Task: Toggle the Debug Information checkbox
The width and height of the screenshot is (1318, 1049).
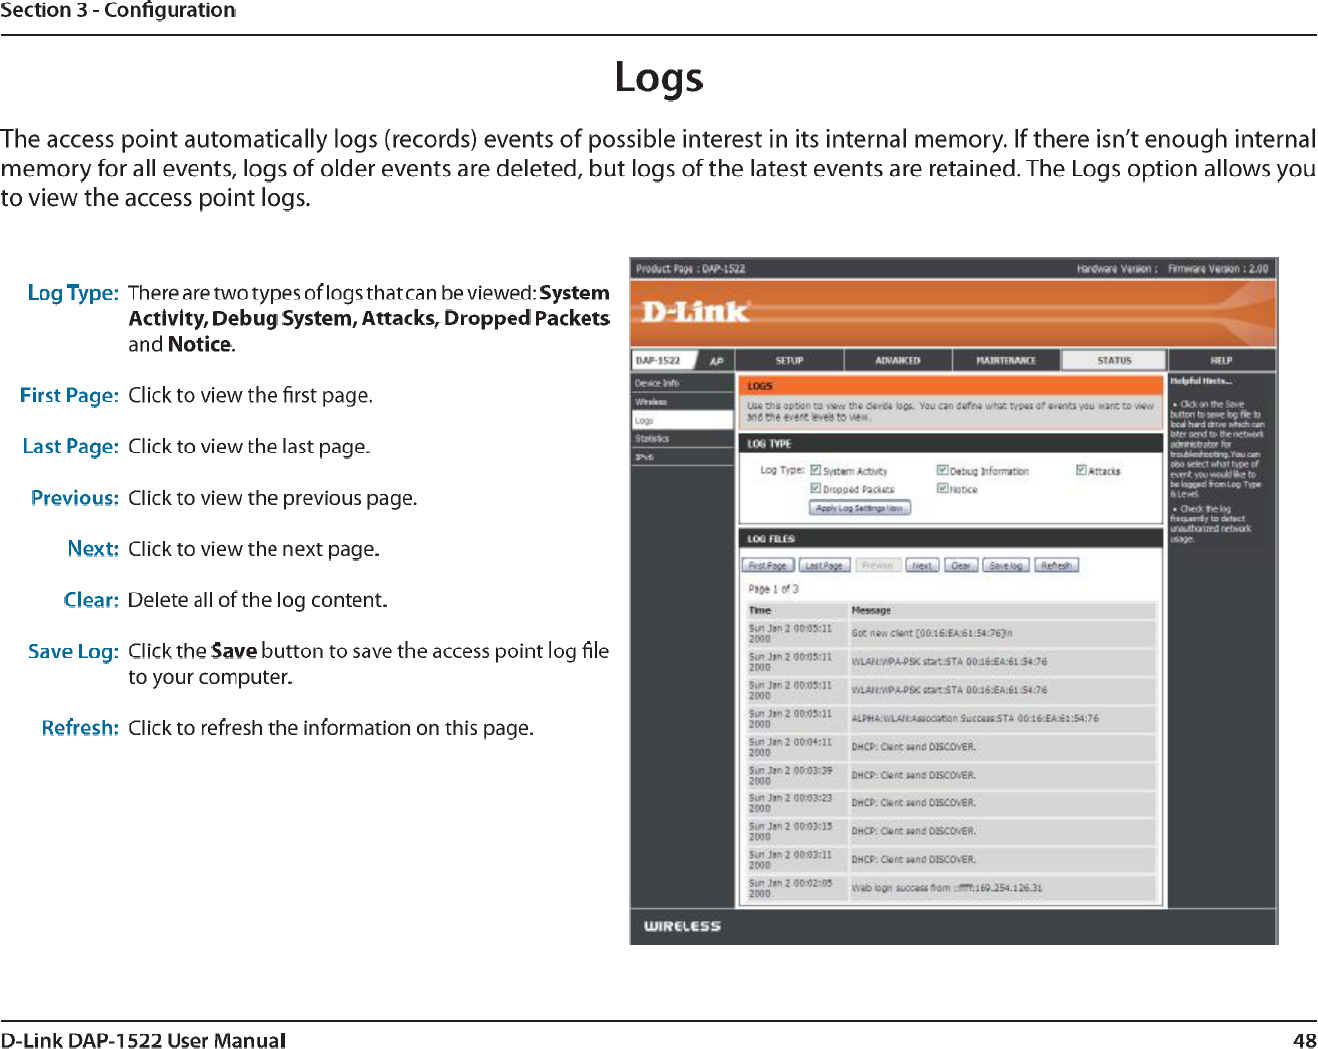Action: point(942,470)
